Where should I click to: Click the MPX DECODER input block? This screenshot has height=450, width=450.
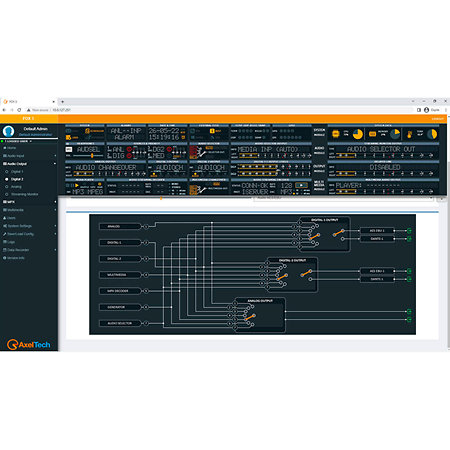(x=120, y=291)
